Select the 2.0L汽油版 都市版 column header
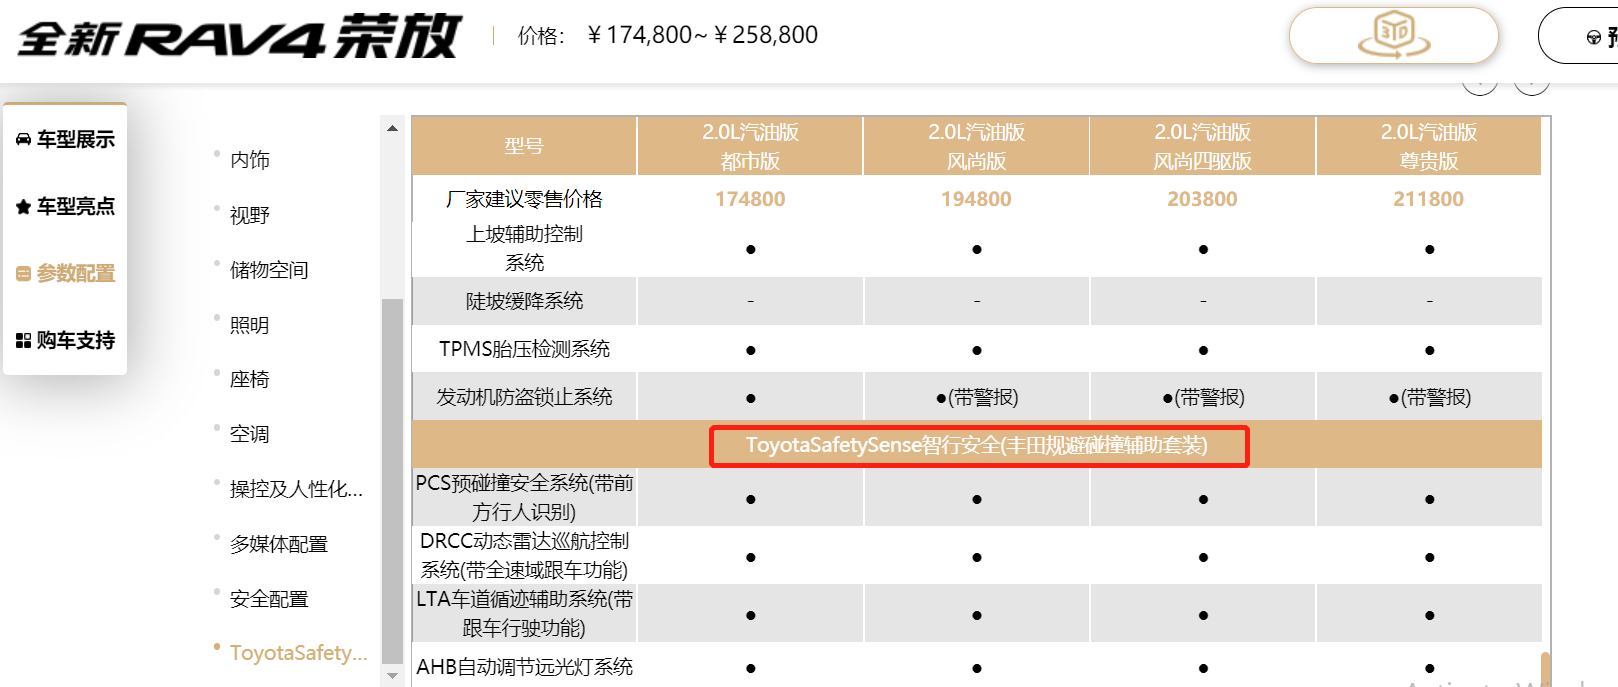This screenshot has width=1618, height=687. 750,146
